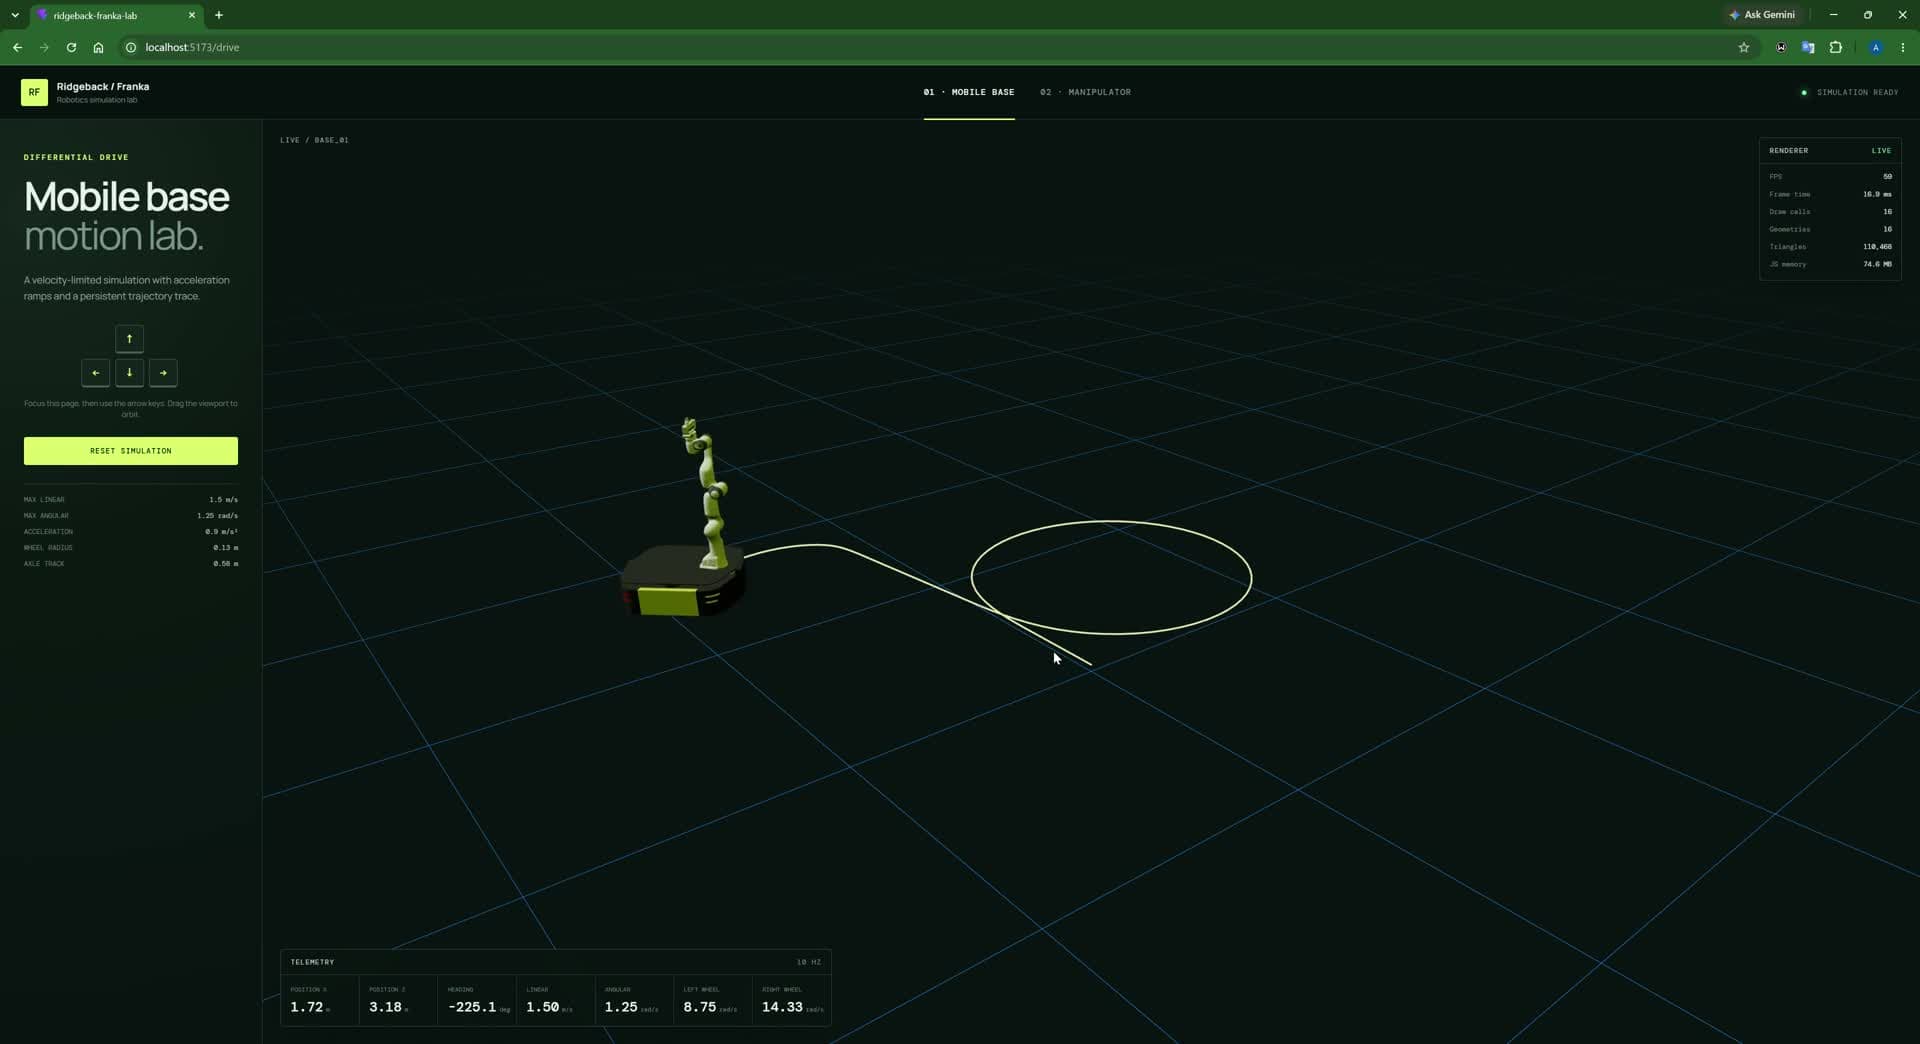
Task: Click the Position X 1.72 telemetry value
Action: pos(307,1007)
